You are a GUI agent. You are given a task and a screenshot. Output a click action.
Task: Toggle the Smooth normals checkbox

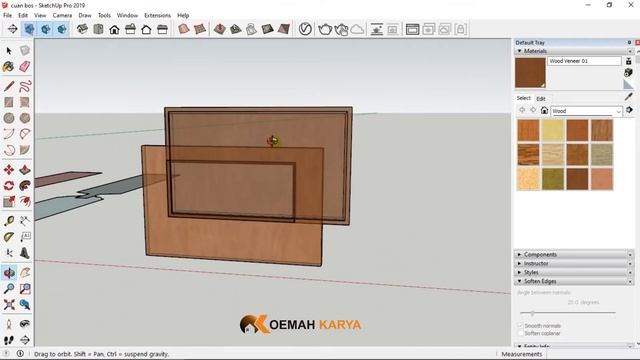pos(520,326)
